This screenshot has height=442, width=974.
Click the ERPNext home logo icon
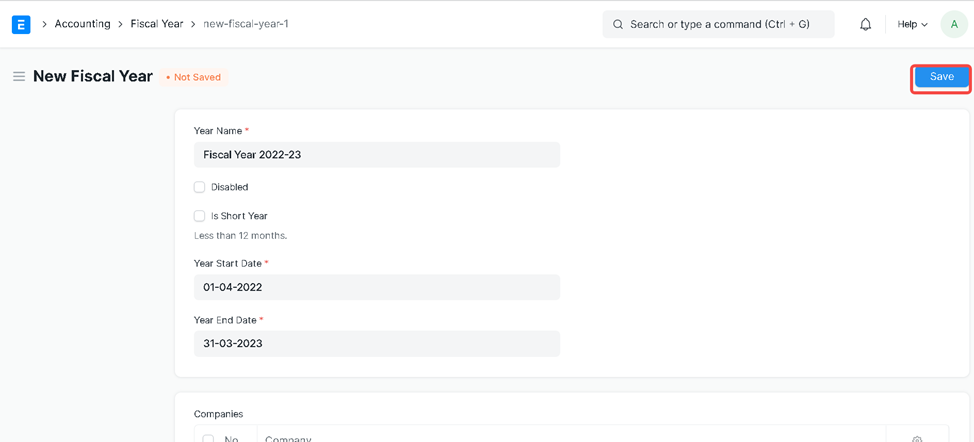click(21, 24)
